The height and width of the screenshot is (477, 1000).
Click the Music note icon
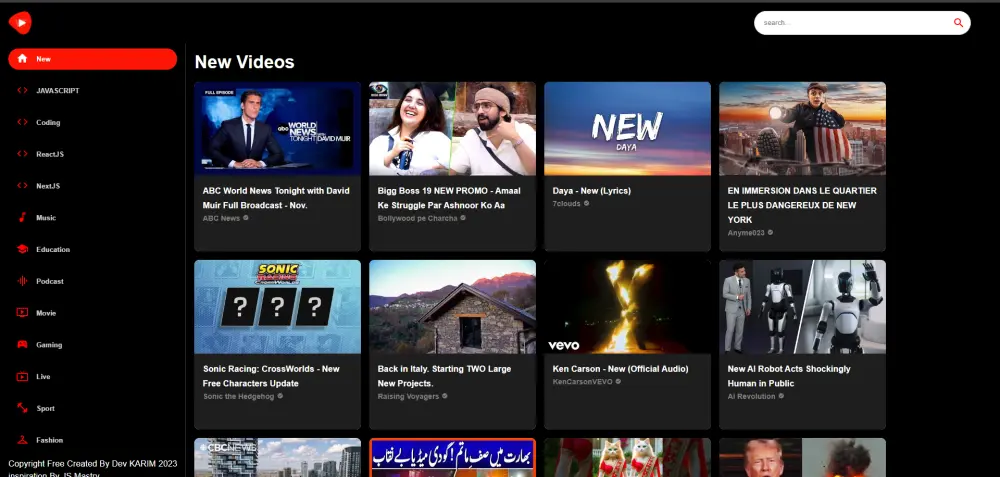pos(22,217)
